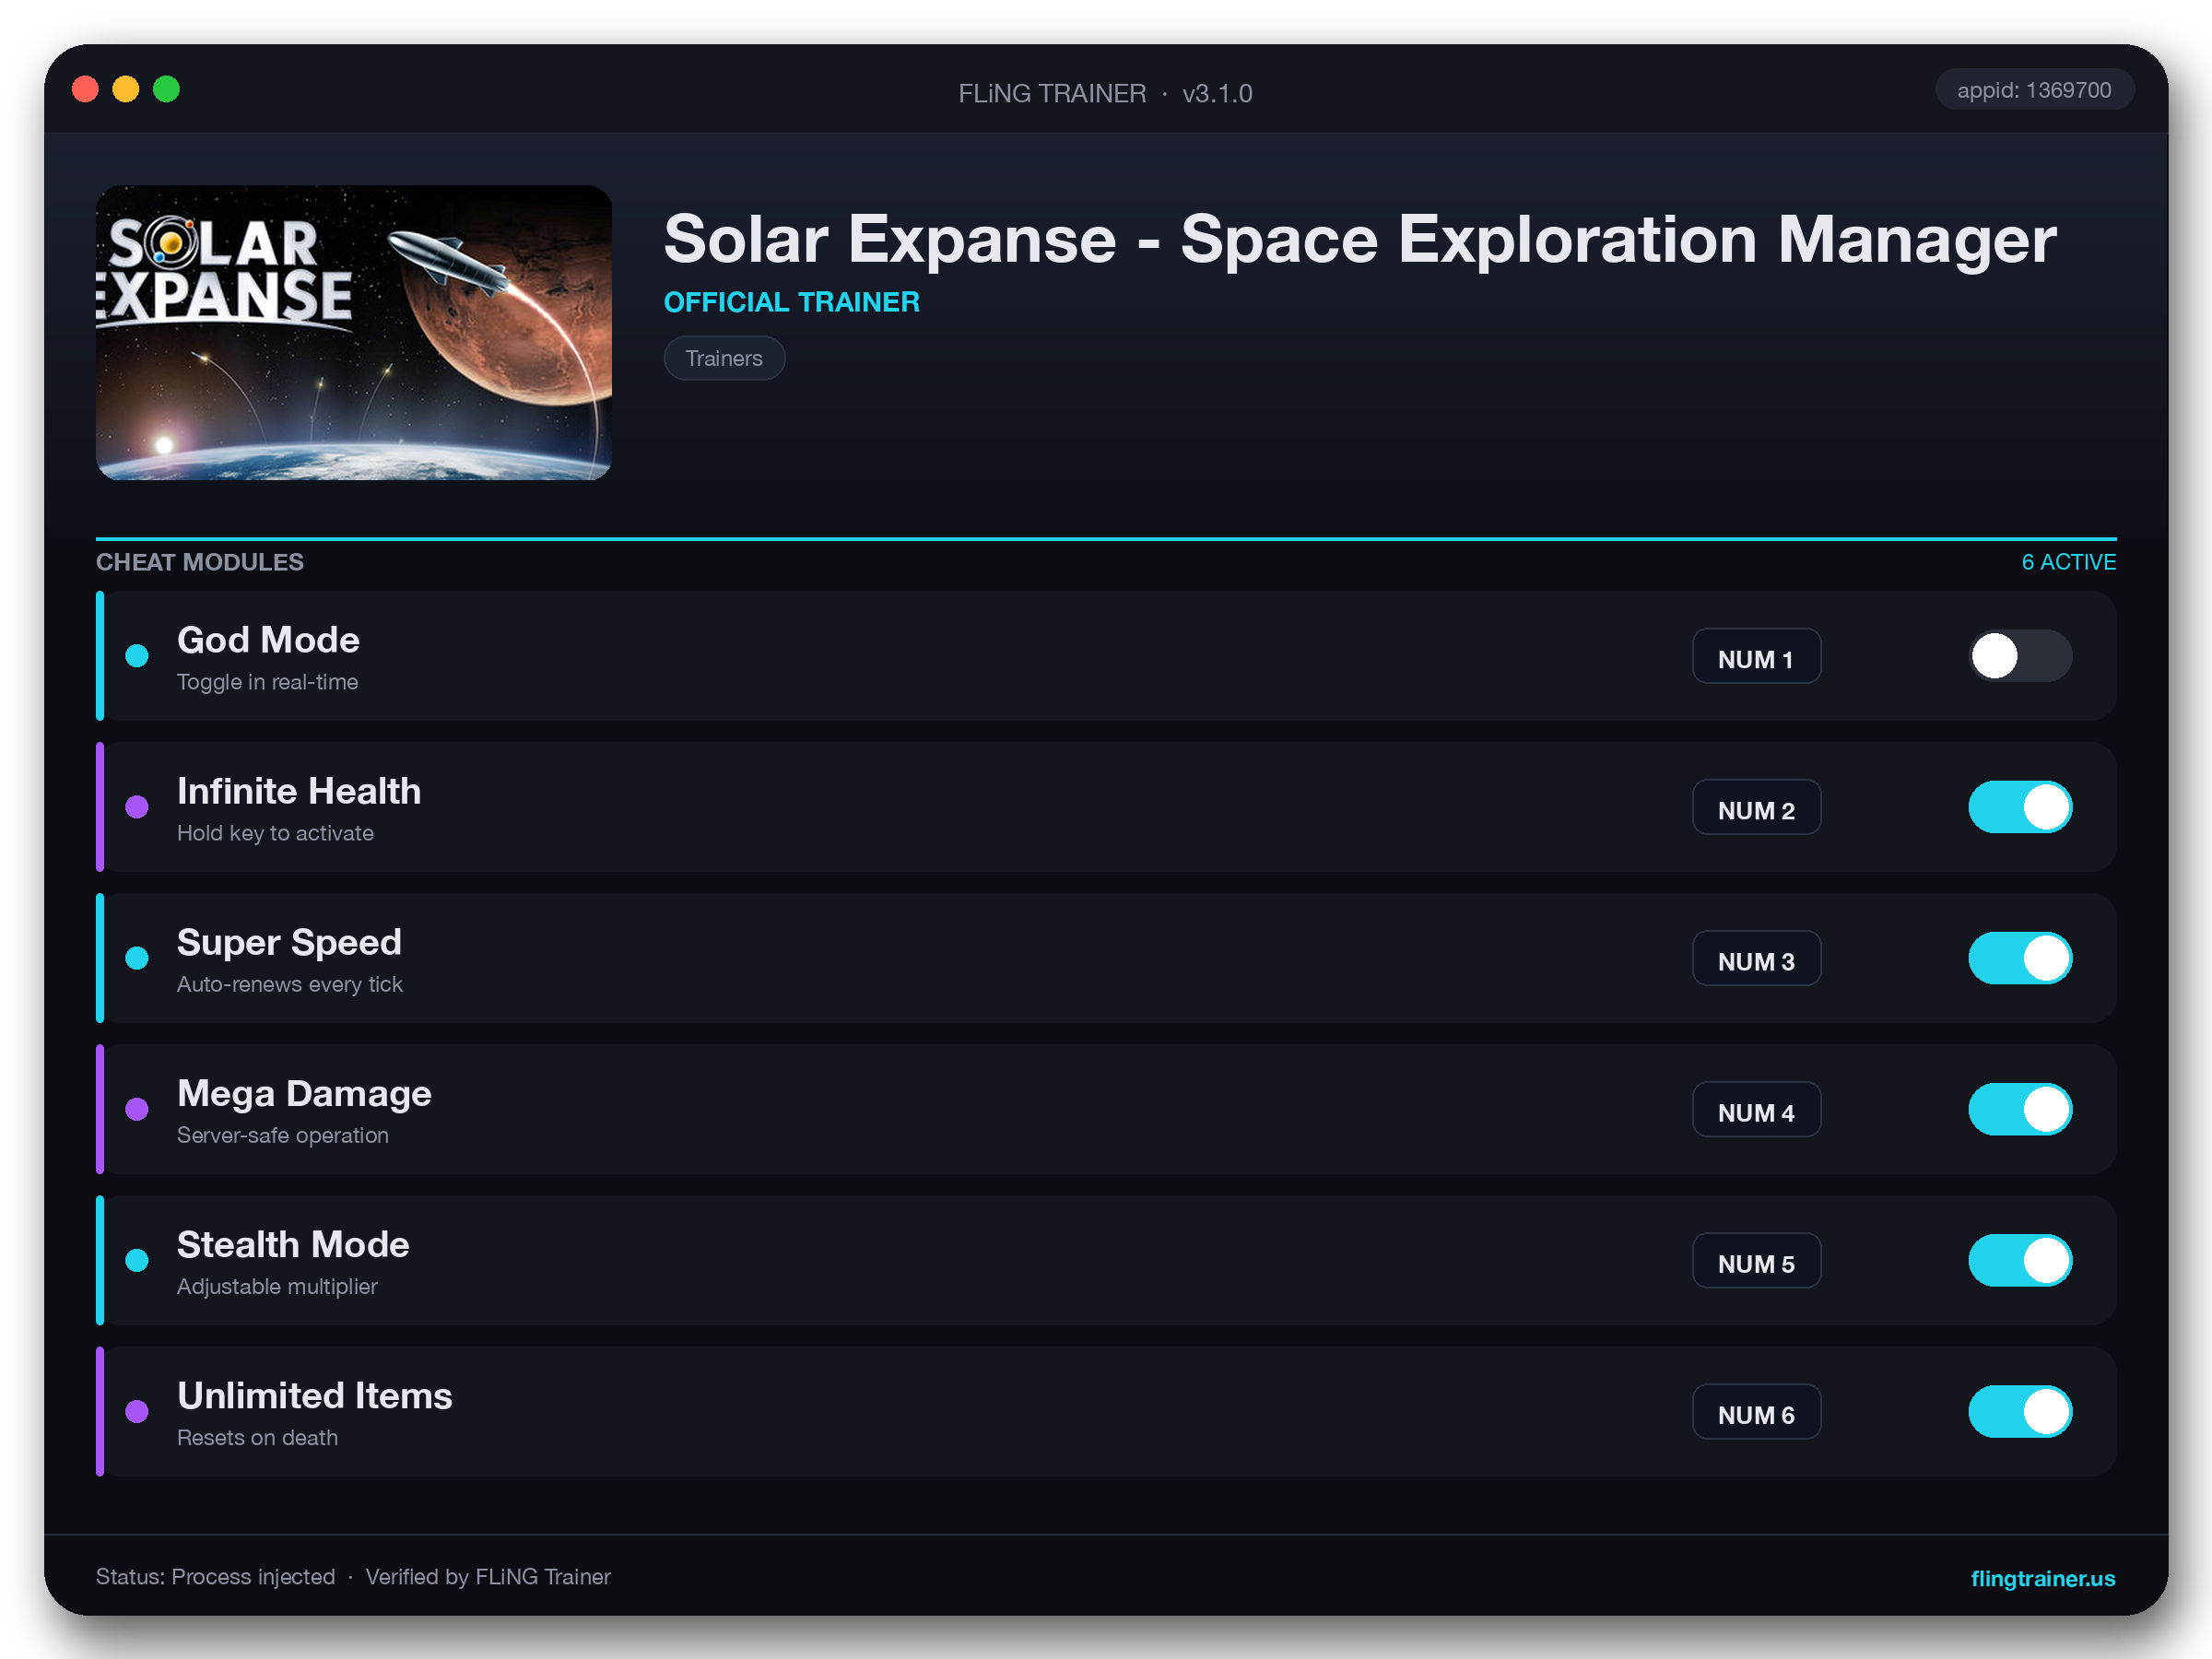Click the purple dot beside Mega Damage
The image size is (2212, 1659).
click(x=137, y=1109)
